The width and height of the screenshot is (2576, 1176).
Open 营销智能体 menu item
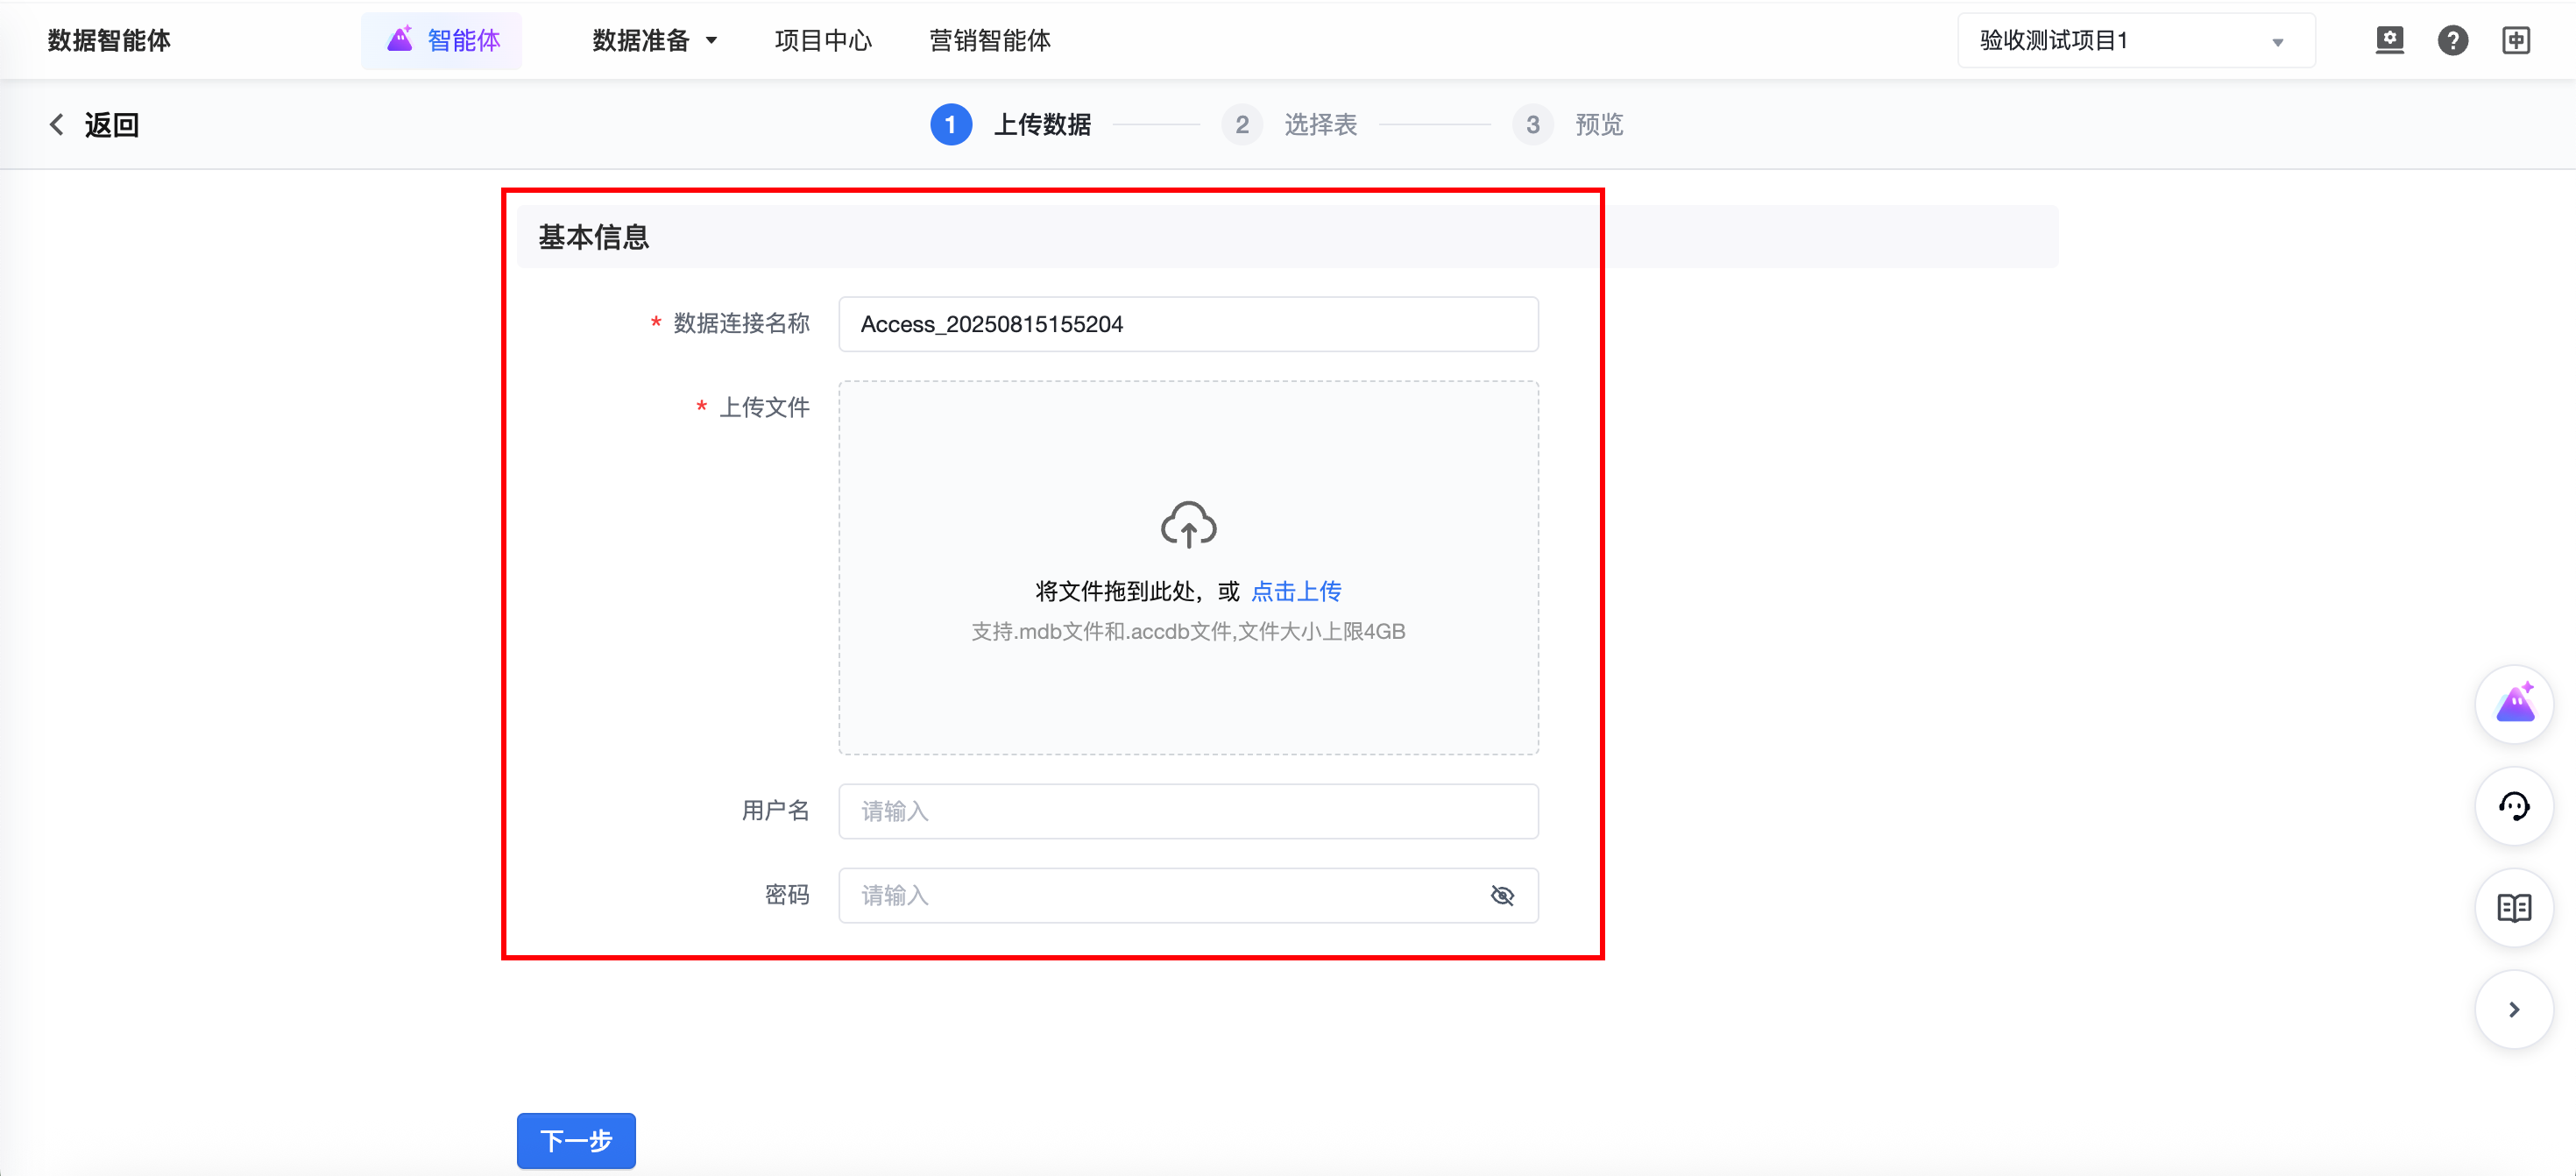[x=989, y=40]
